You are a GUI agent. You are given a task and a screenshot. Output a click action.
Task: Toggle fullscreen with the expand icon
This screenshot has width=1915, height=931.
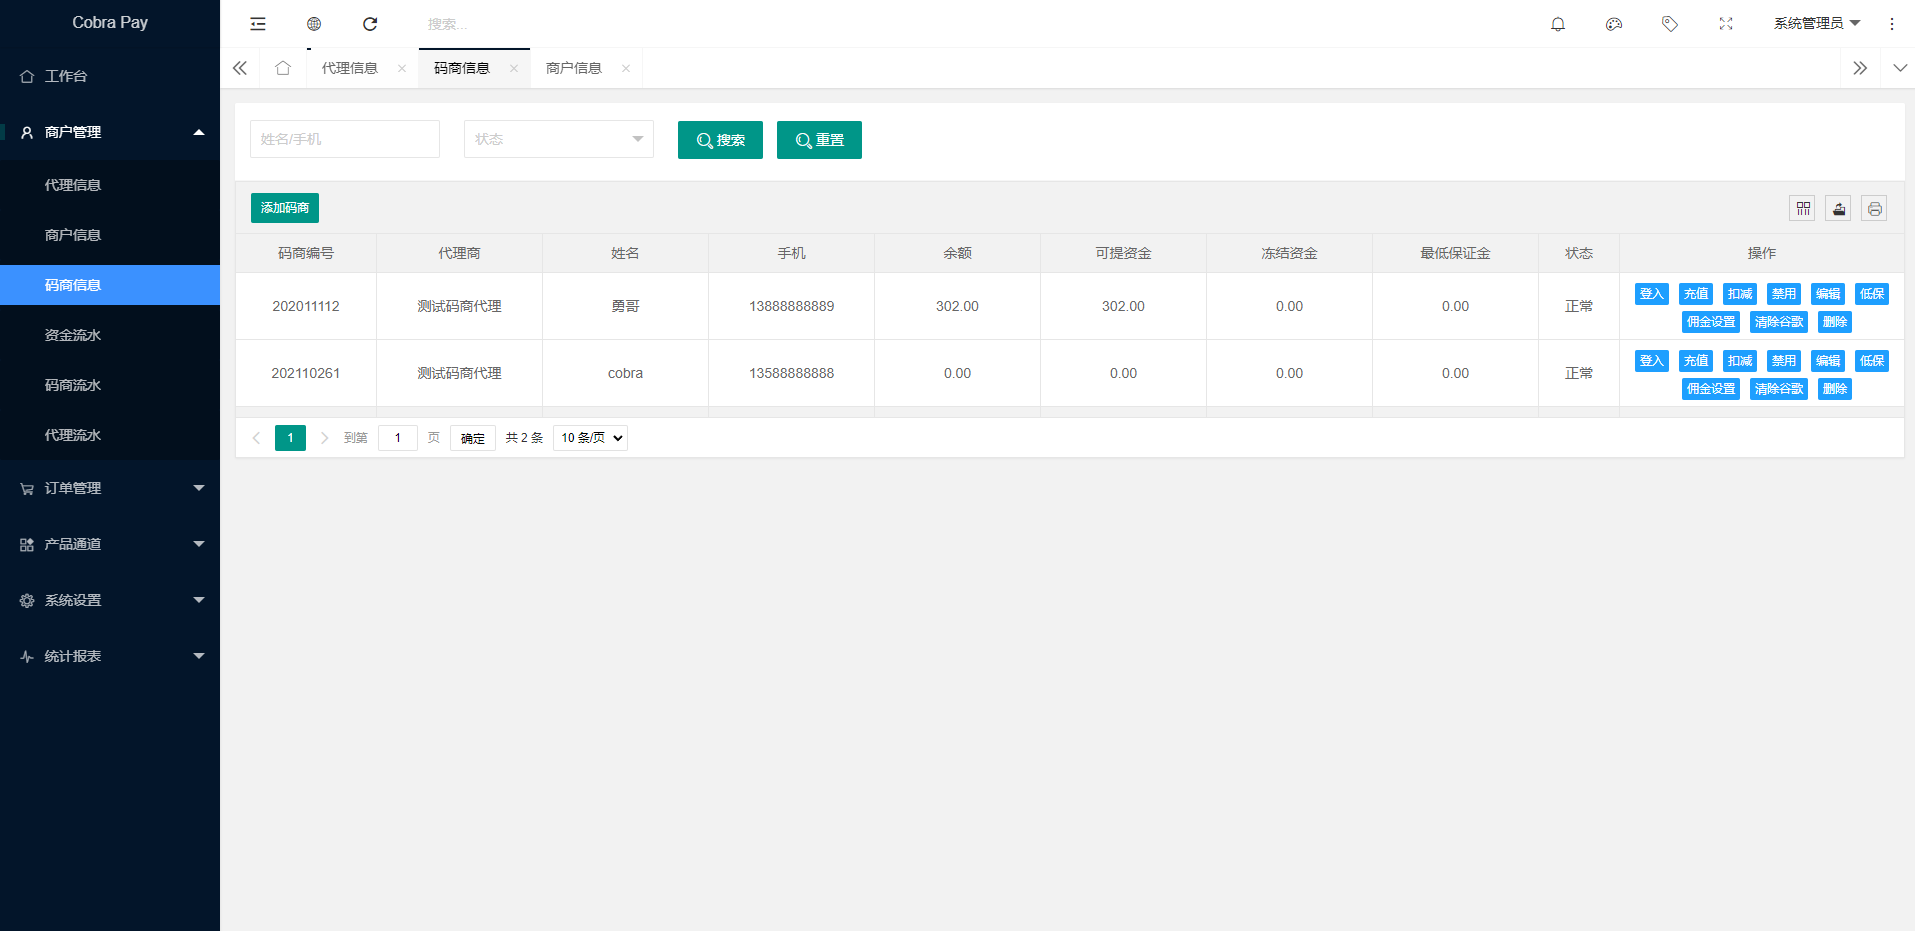point(1726,24)
